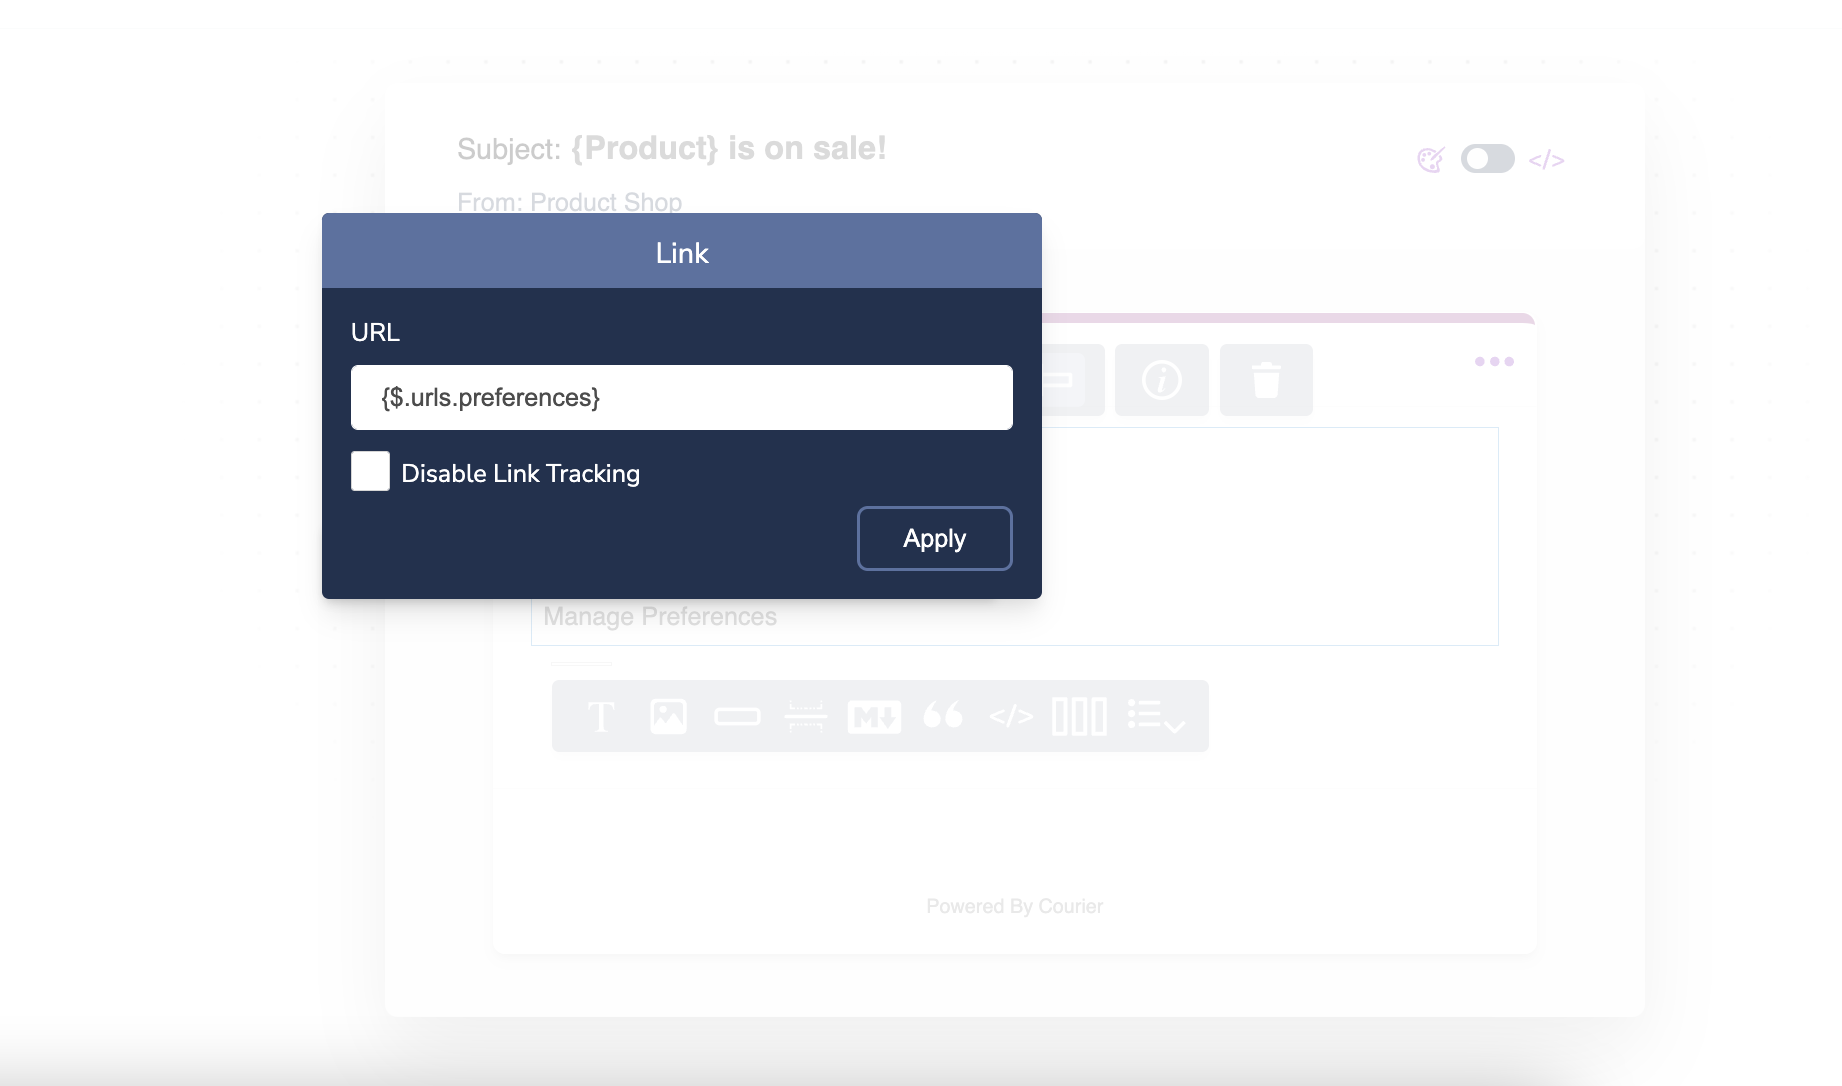
Task: Click the Powered By Courier text
Action: pos(1014,906)
